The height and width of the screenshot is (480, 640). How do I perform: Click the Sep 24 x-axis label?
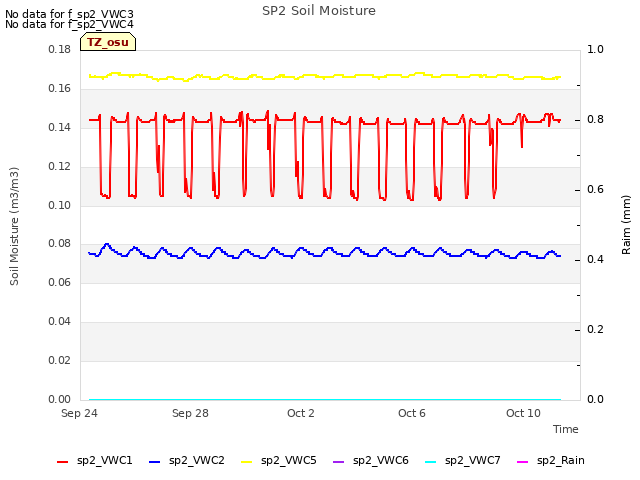tap(79, 413)
